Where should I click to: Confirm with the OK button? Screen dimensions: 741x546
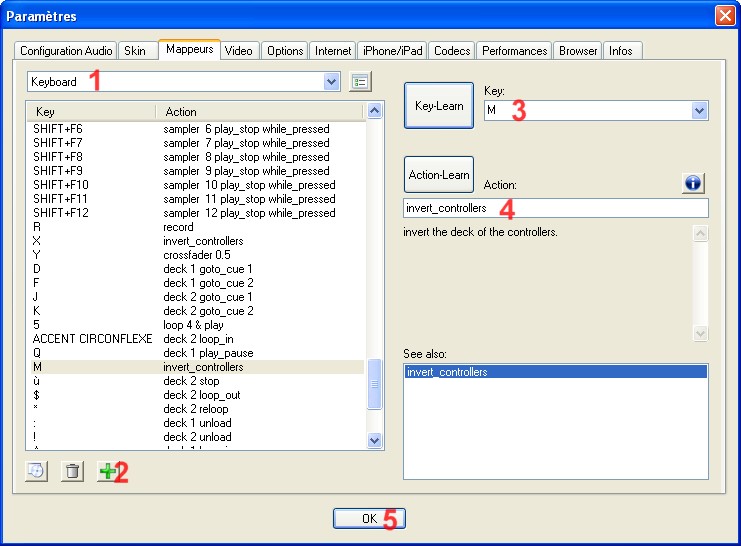369,518
